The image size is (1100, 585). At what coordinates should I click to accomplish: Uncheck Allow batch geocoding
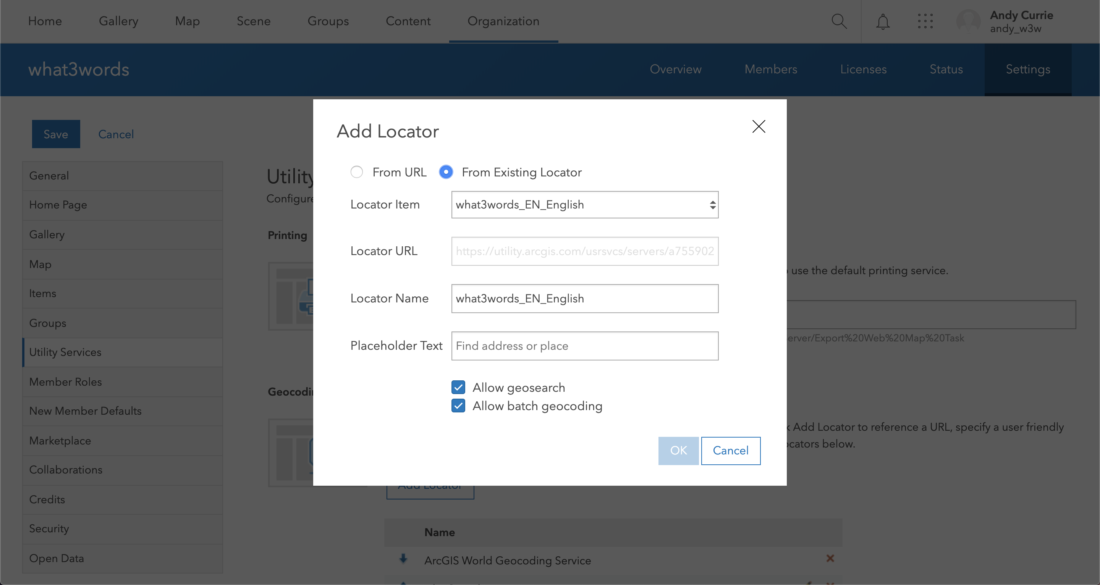458,405
